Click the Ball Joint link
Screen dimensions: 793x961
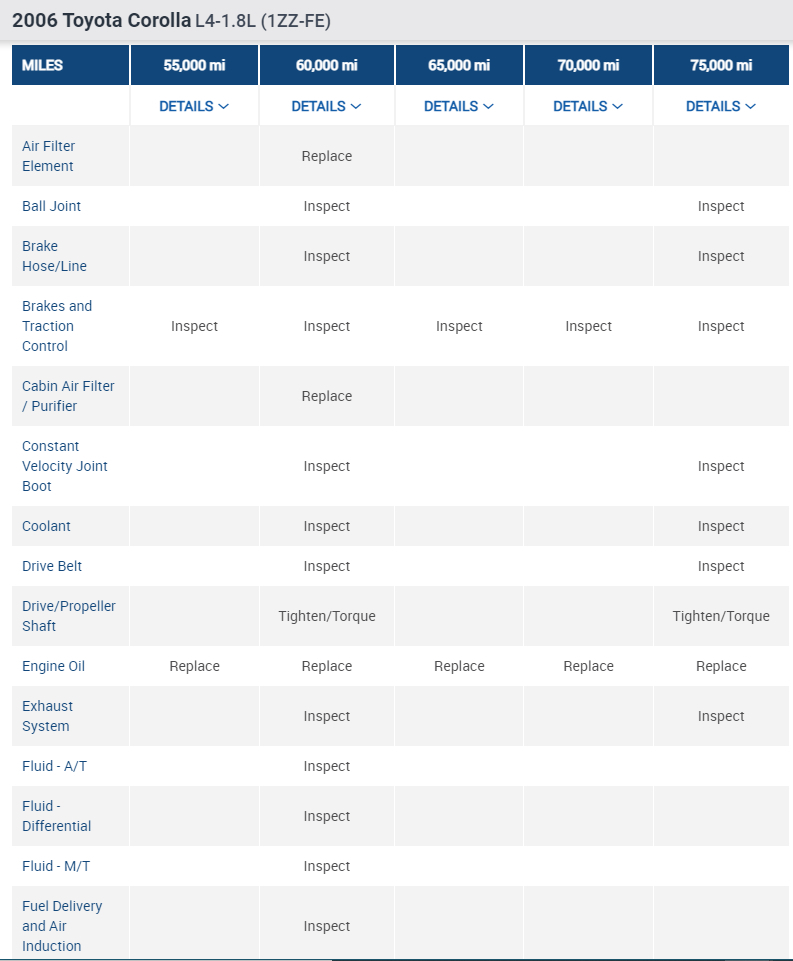[52, 206]
